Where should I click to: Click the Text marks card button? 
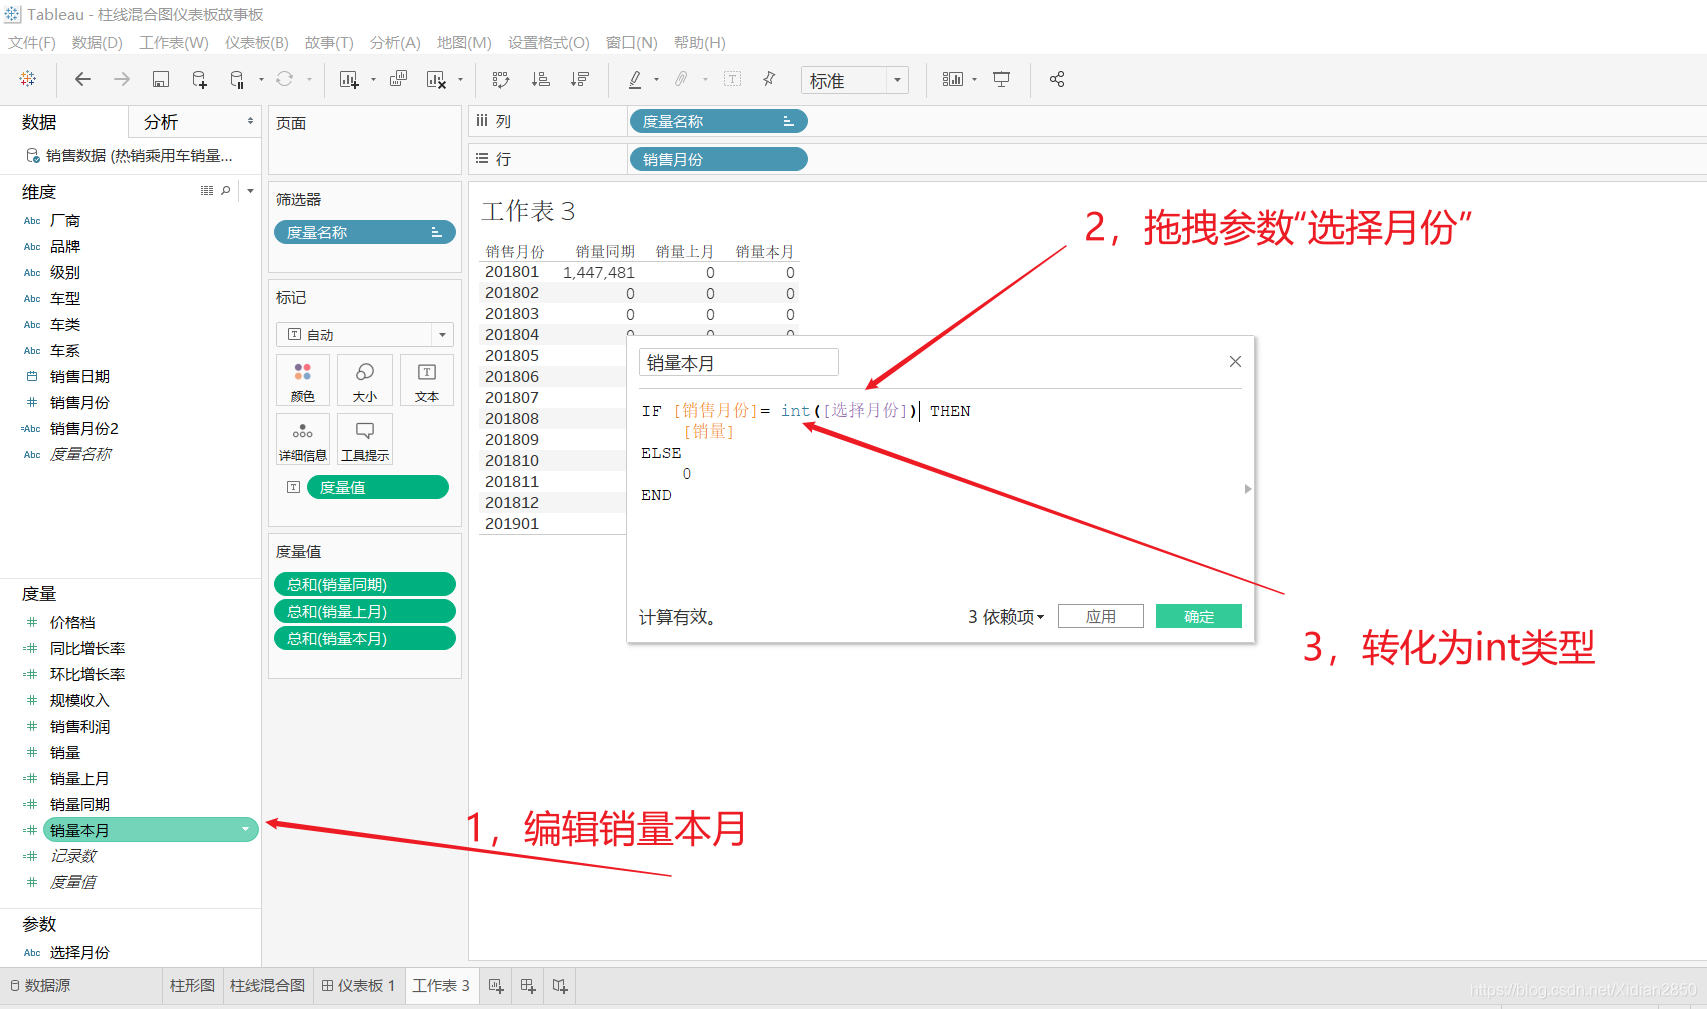click(x=427, y=381)
